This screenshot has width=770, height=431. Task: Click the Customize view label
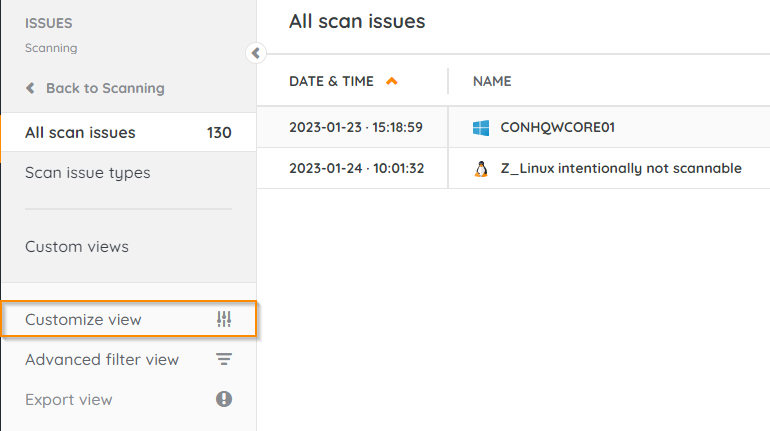(83, 320)
